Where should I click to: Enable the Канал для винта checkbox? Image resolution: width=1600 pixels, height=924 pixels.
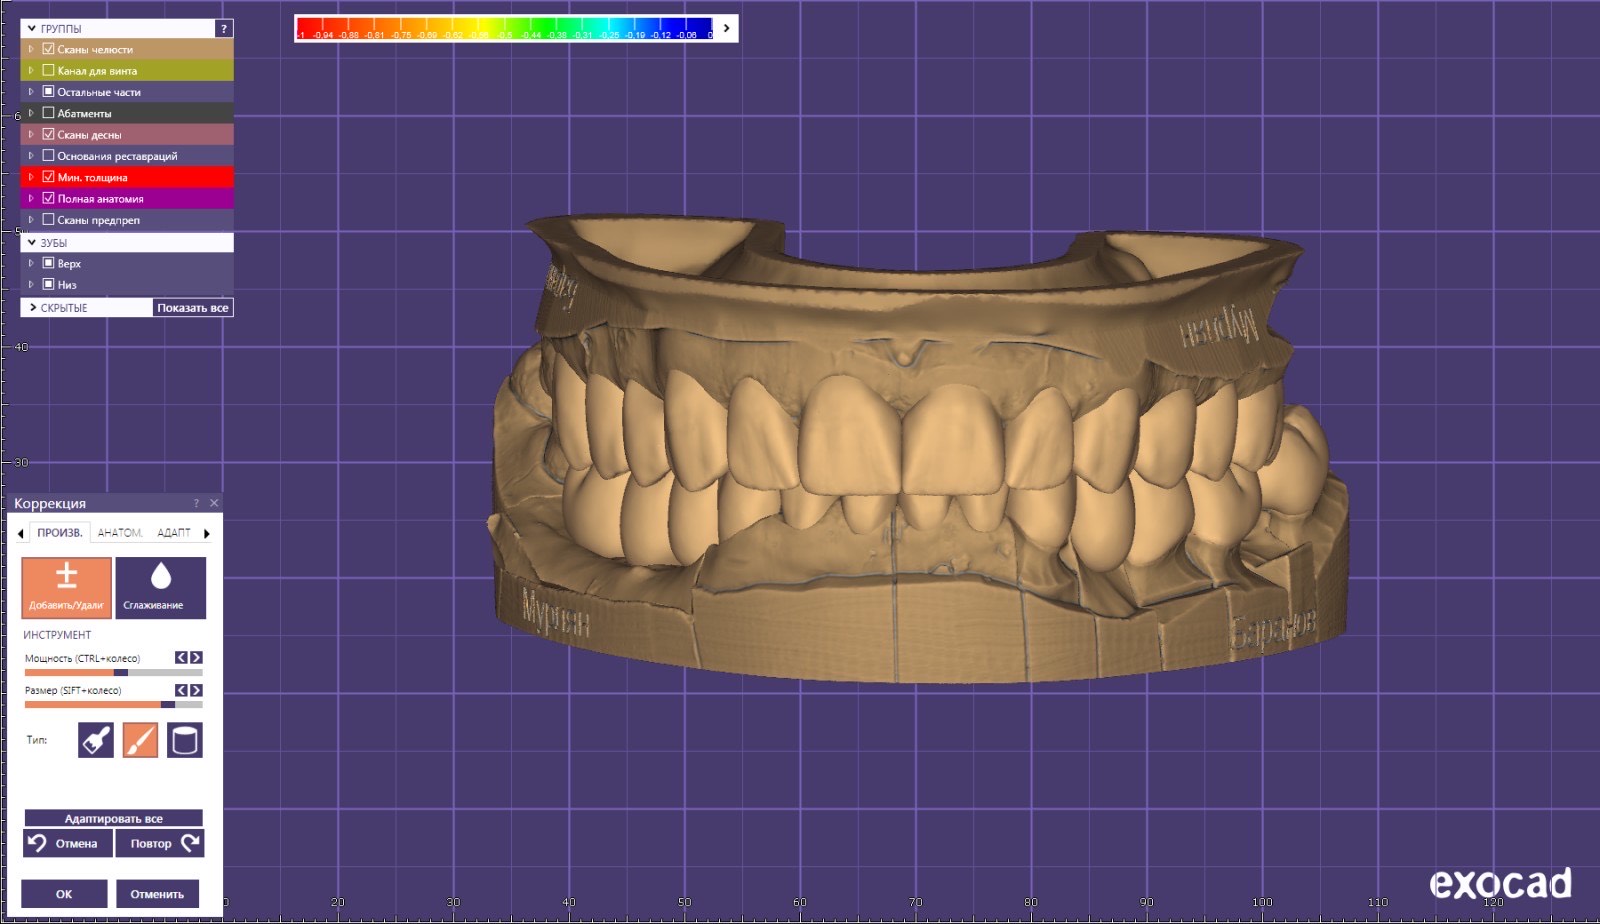(x=48, y=71)
